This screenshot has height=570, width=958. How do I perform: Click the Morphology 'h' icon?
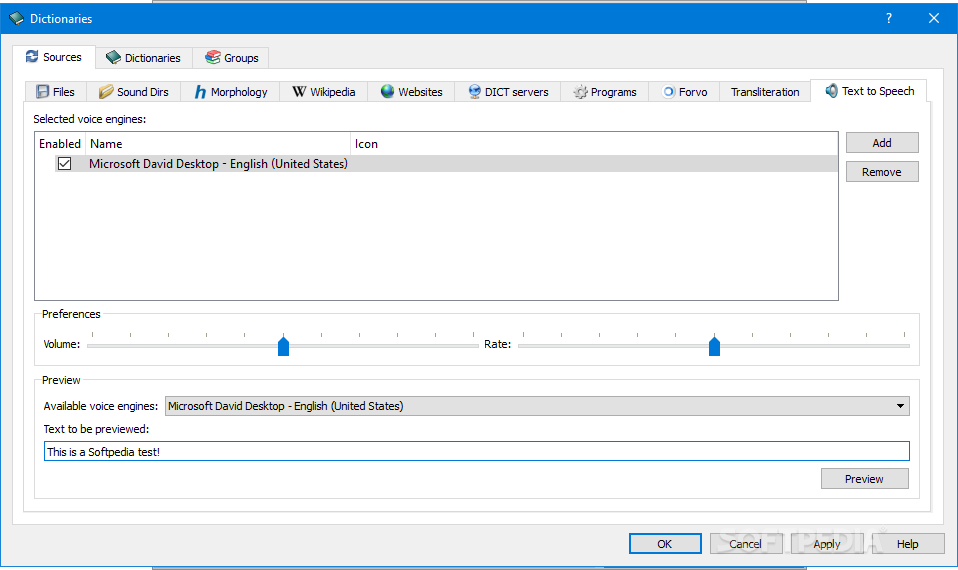pos(200,92)
